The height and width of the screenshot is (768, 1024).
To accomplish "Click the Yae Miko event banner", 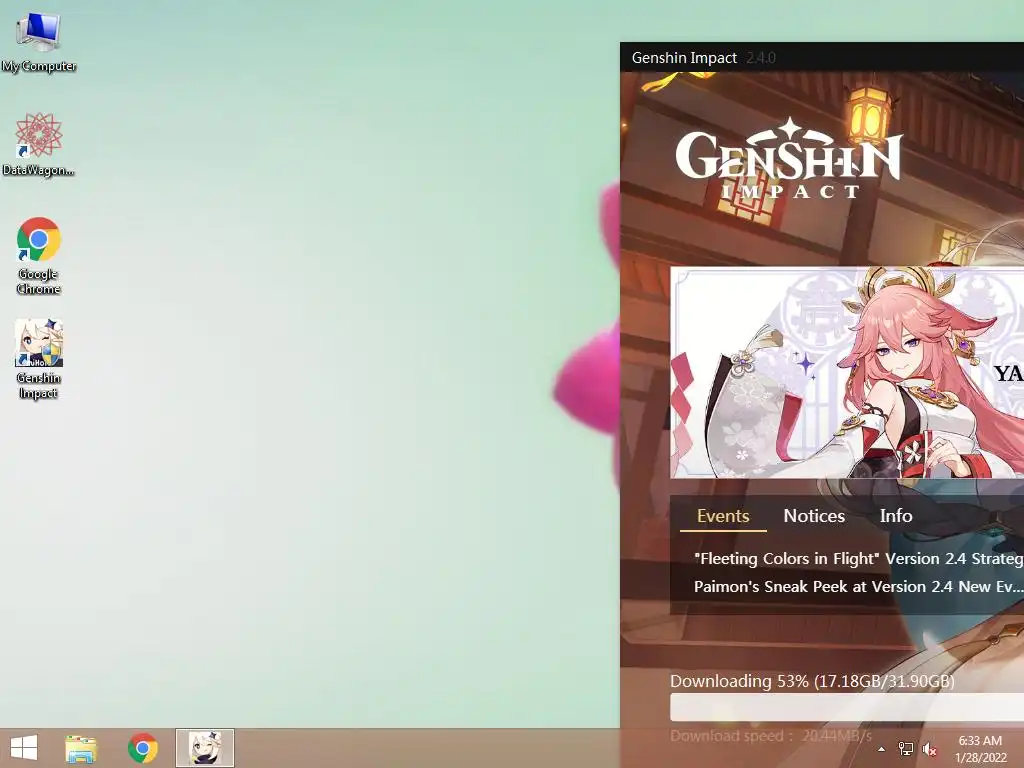I will click(x=847, y=372).
